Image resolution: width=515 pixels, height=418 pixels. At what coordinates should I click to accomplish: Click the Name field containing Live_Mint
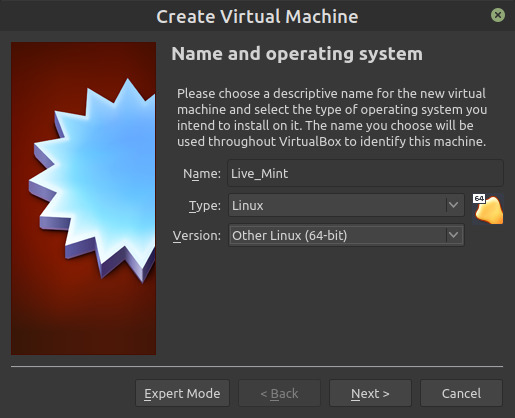pyautogui.click(x=365, y=173)
